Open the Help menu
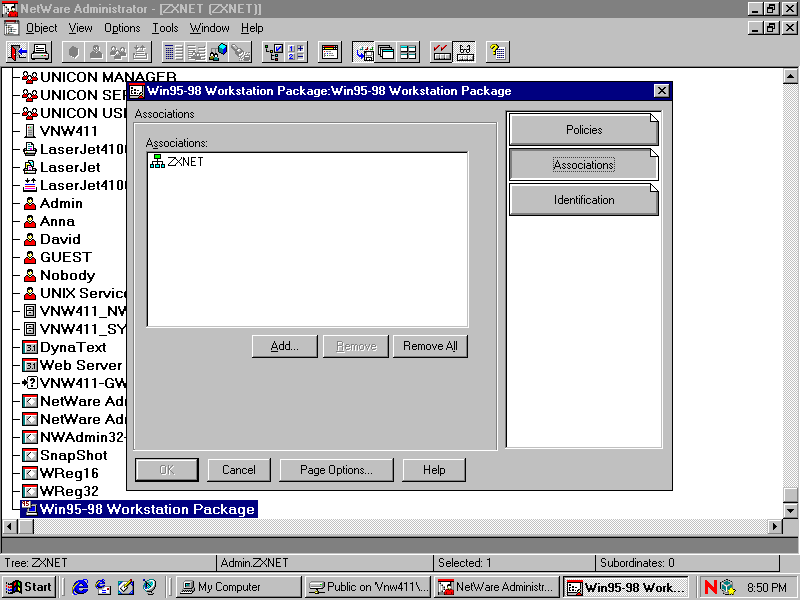The height and width of the screenshot is (600, 800). (252, 28)
